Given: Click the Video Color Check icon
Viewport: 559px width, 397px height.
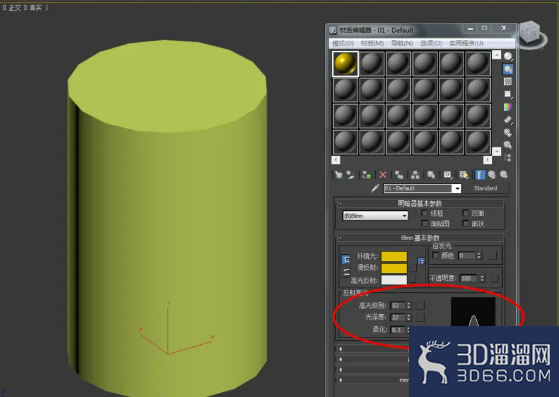Looking at the screenshot, I should tap(508, 107).
